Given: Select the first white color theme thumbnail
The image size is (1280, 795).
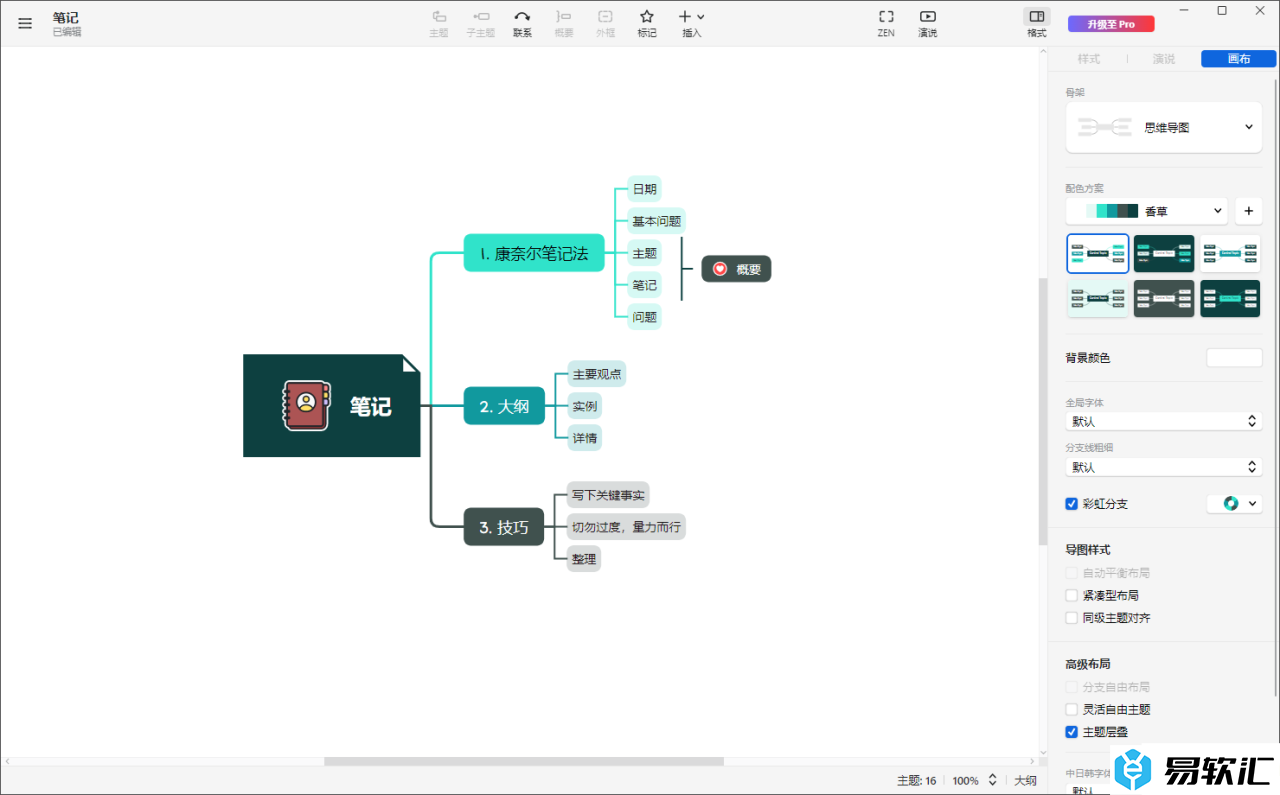Looking at the screenshot, I should [x=1098, y=253].
